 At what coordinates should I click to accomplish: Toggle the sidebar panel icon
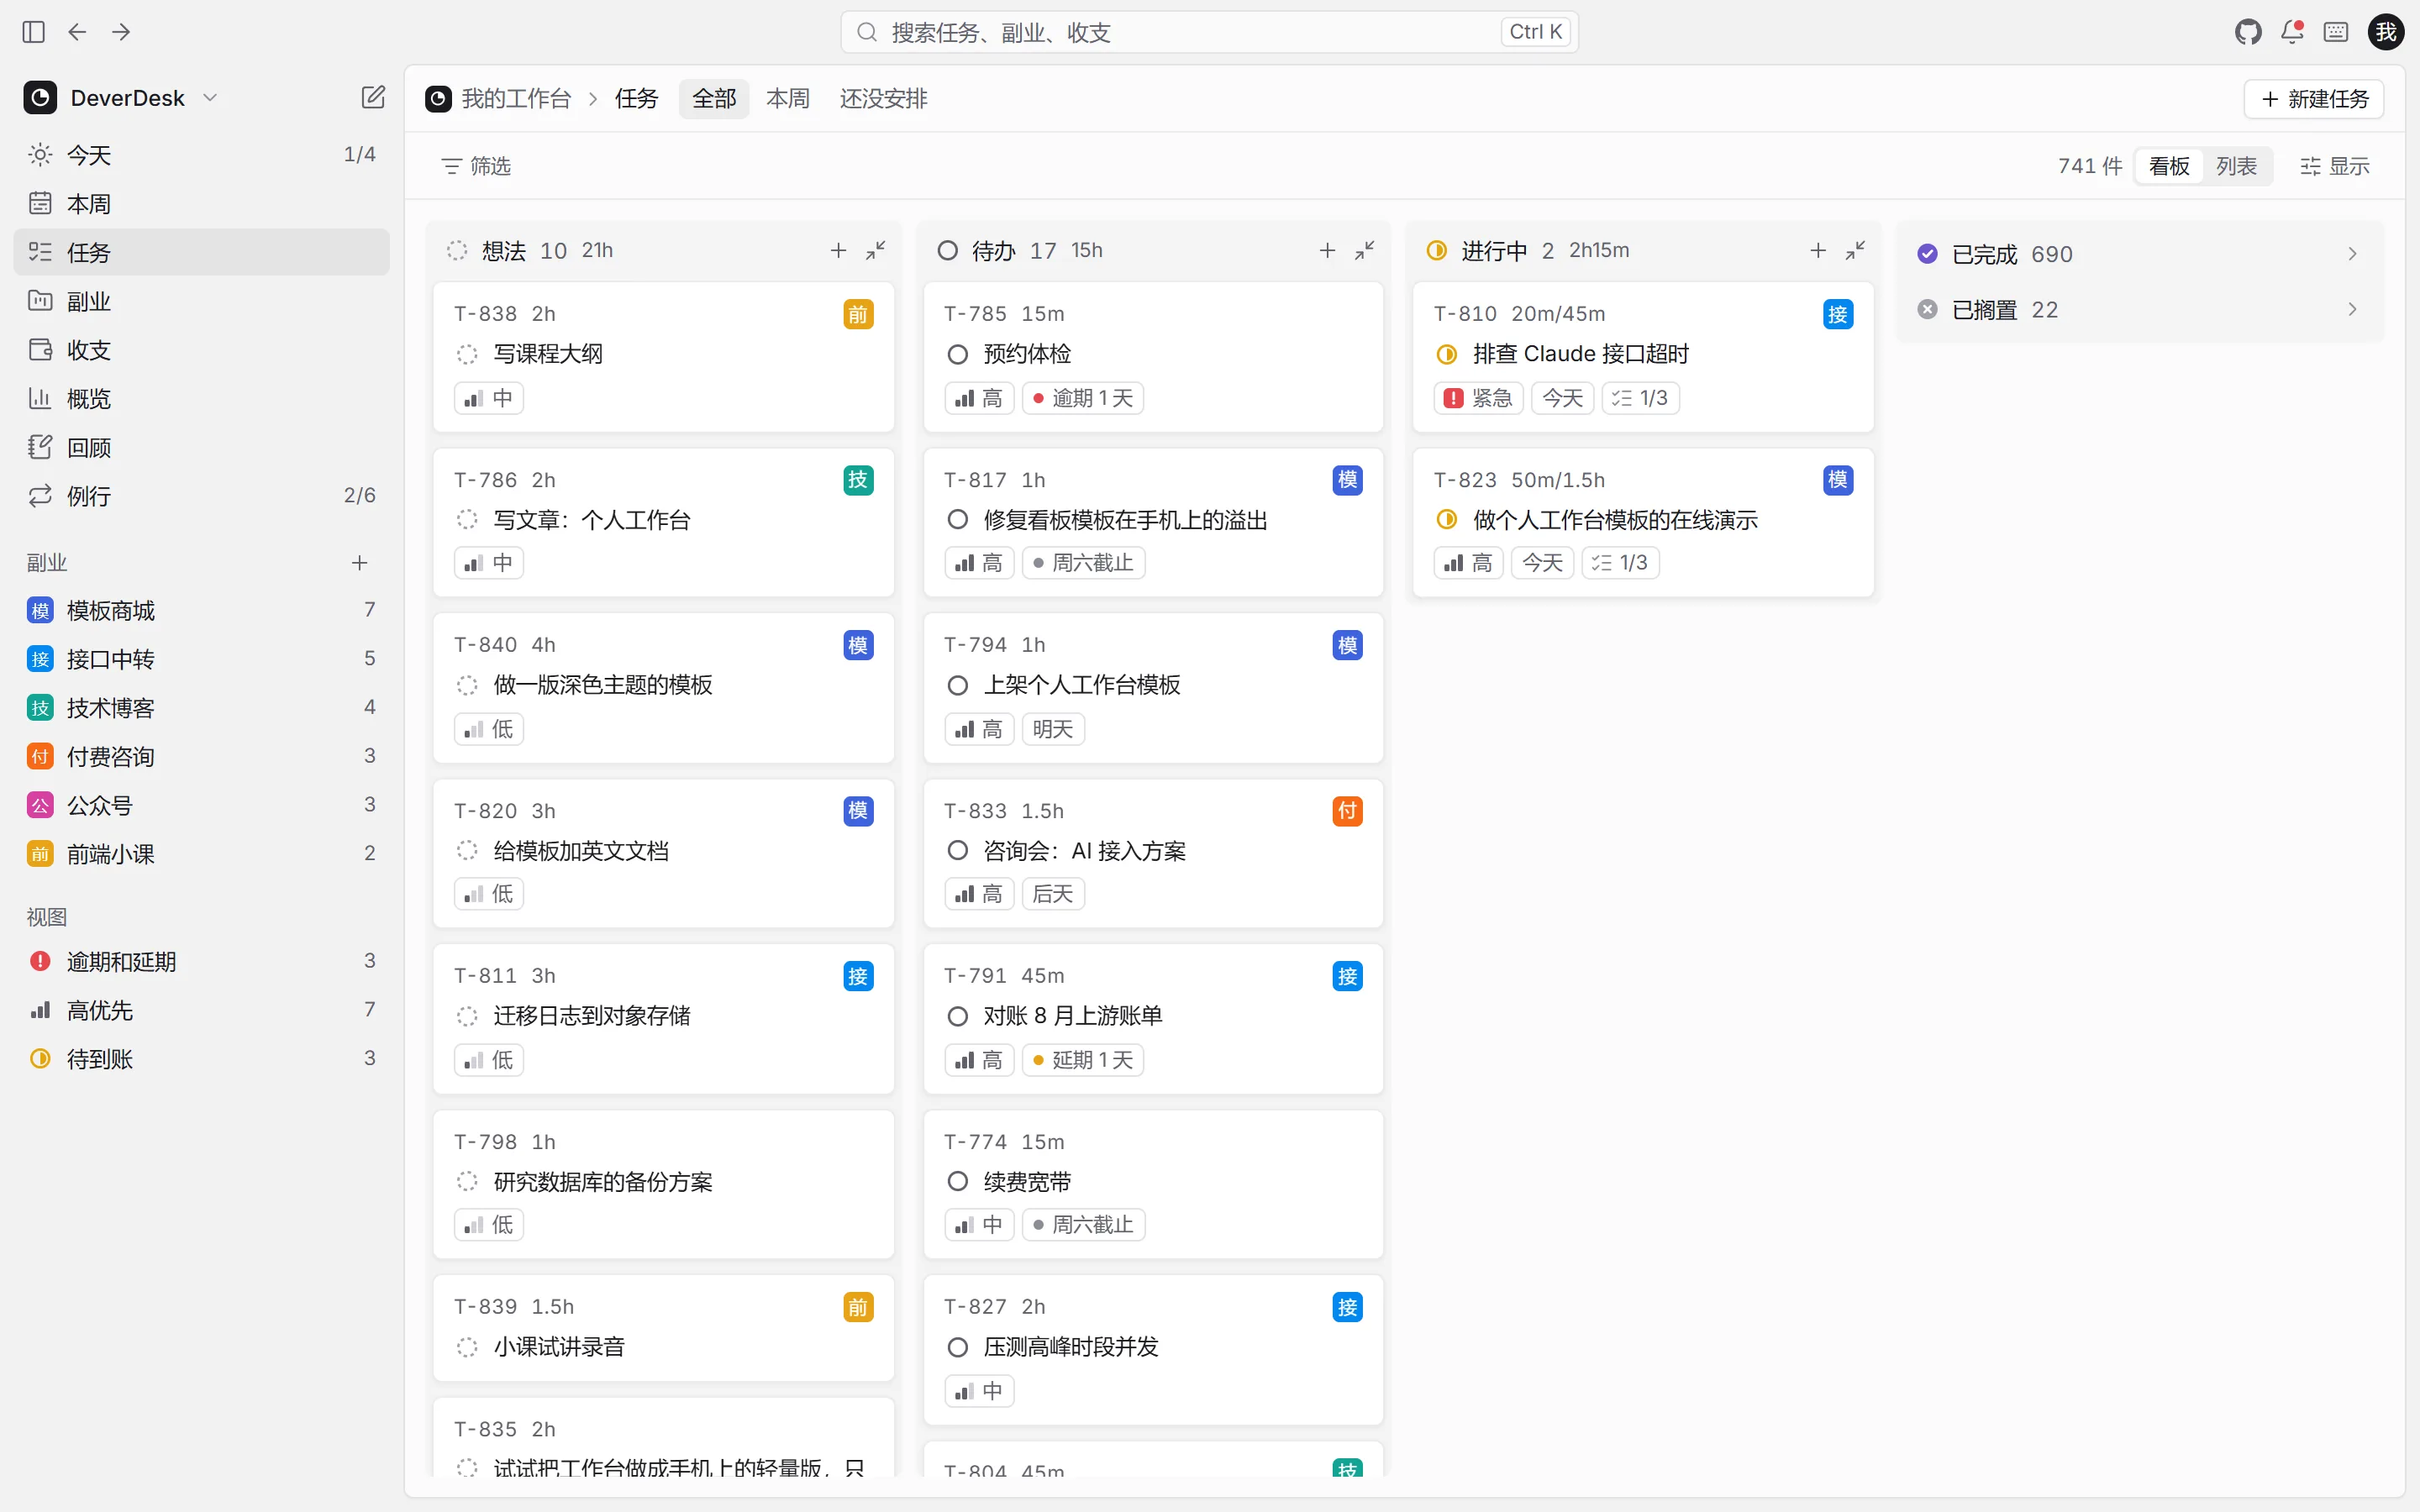pos(33,32)
